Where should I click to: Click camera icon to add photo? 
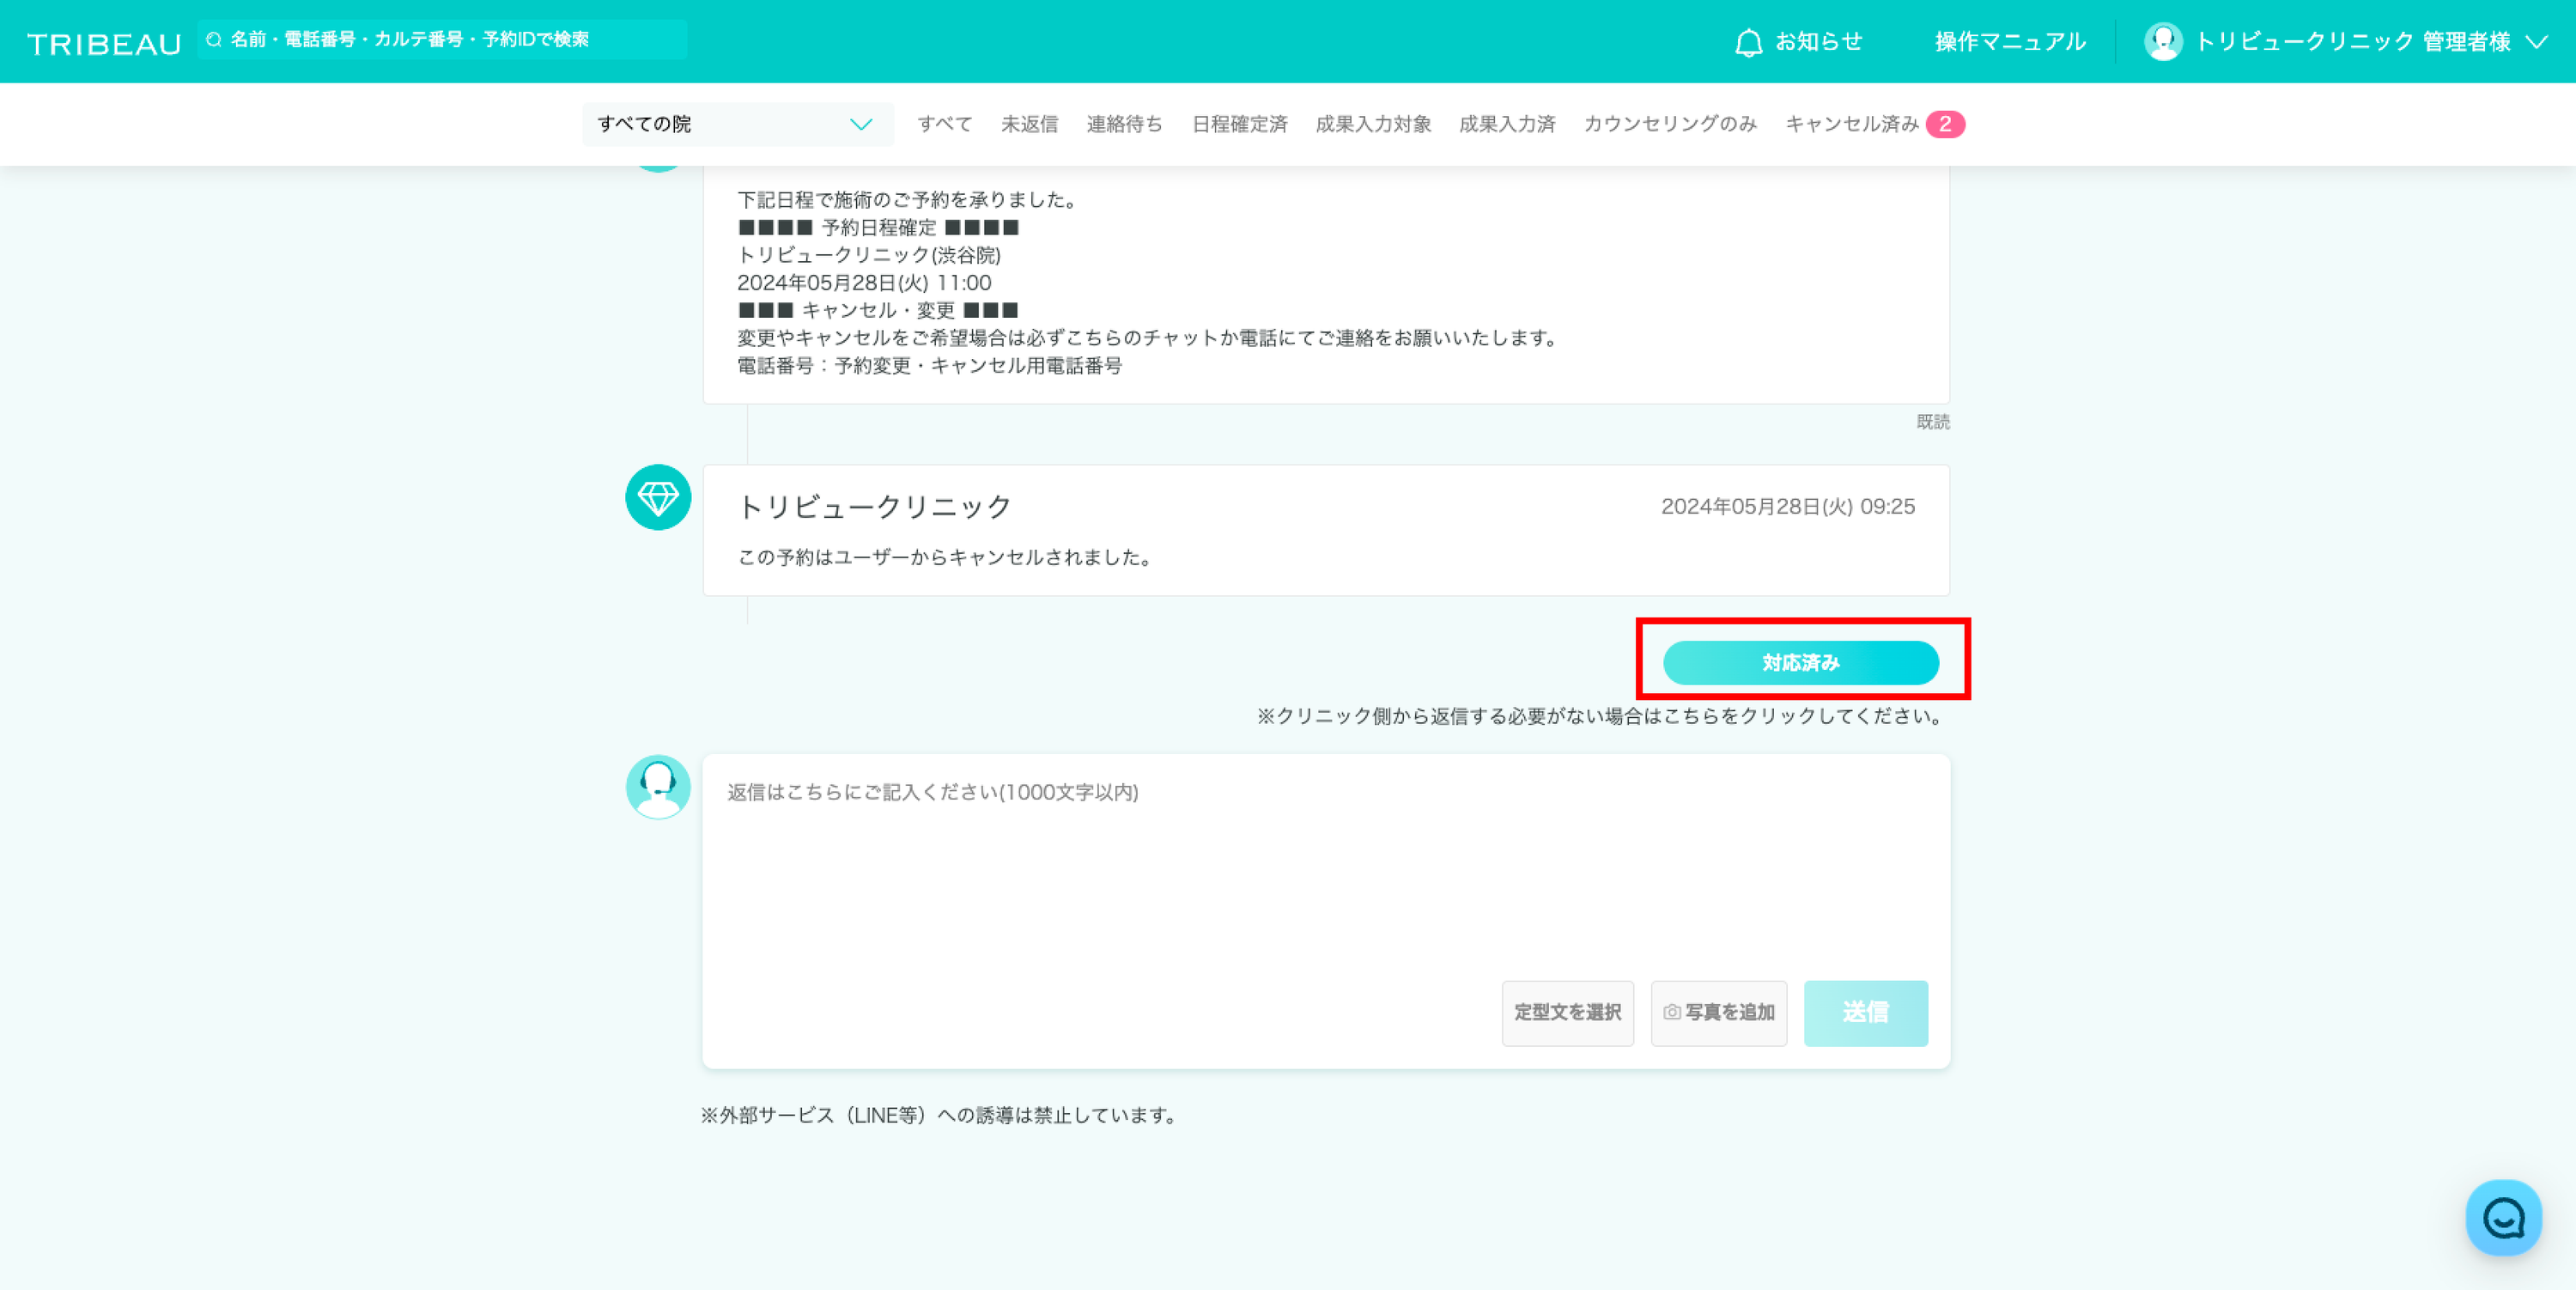[x=1671, y=1012]
